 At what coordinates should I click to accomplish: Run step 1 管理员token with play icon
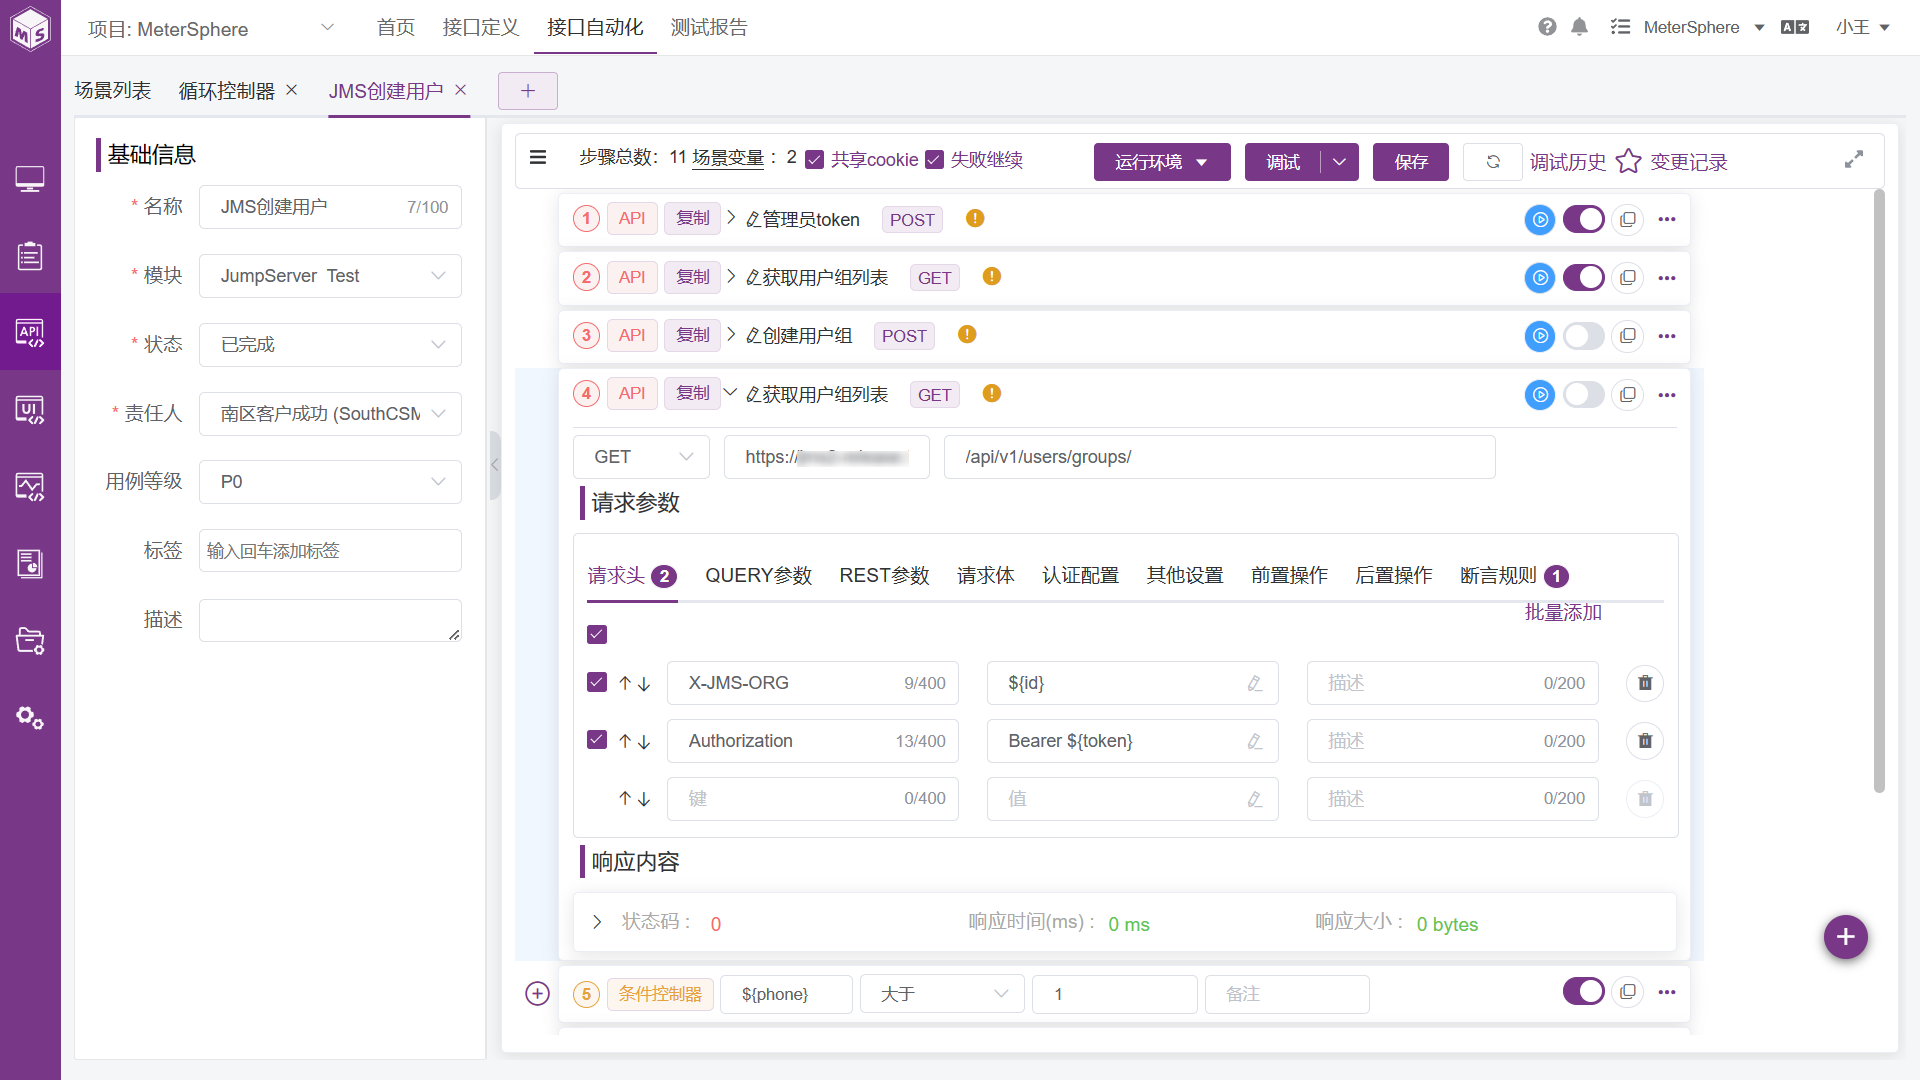point(1540,219)
